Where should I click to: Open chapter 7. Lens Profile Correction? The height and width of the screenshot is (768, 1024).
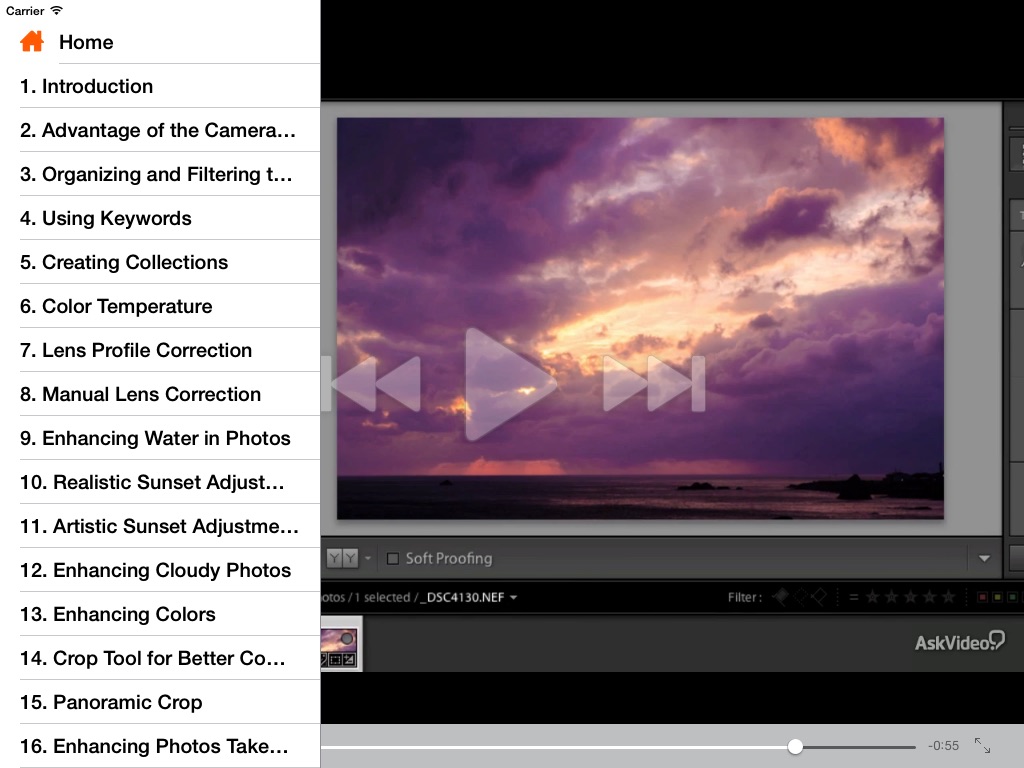pyautogui.click(x=160, y=350)
